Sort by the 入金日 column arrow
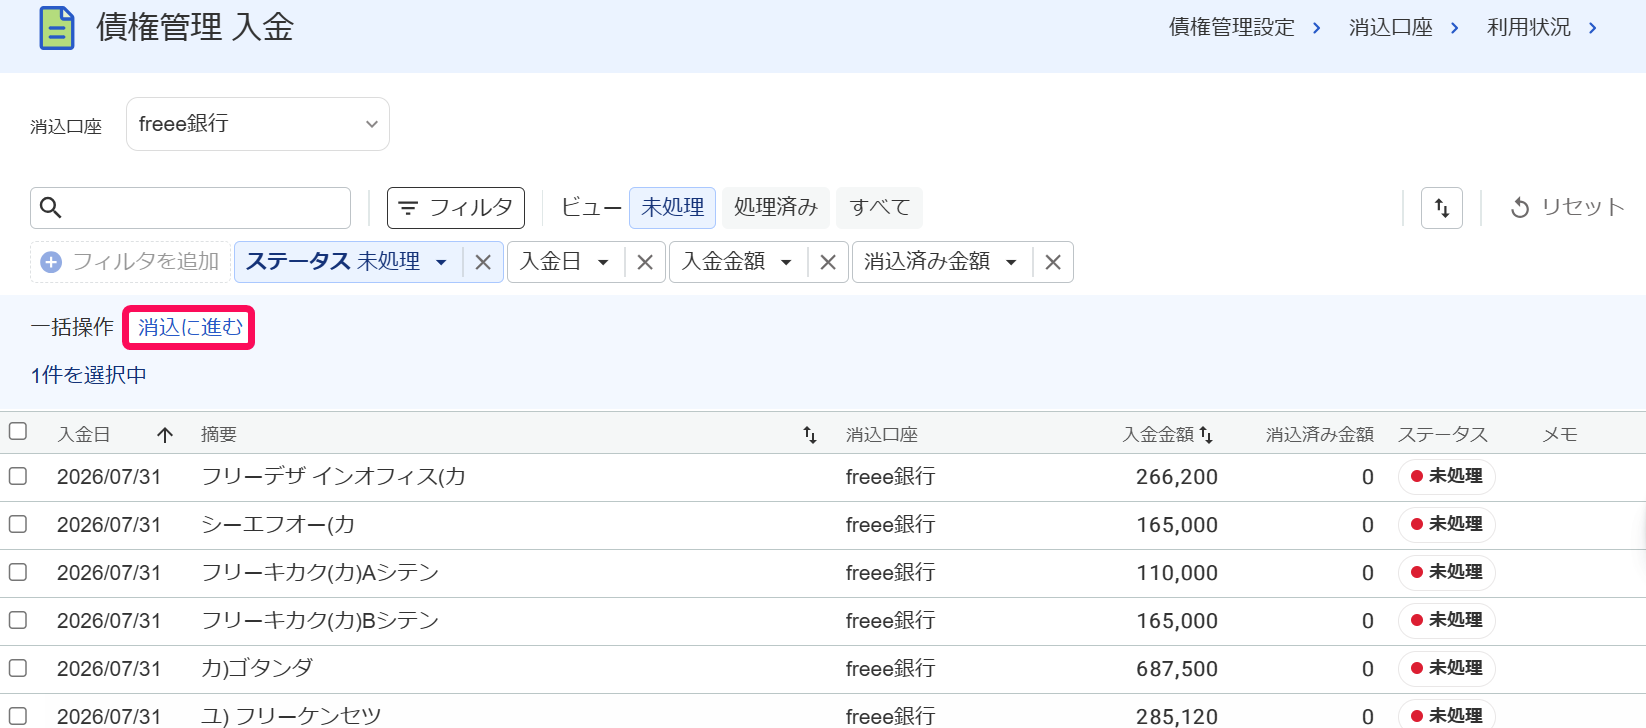Screen dimensions: 1646x728 tap(165, 435)
